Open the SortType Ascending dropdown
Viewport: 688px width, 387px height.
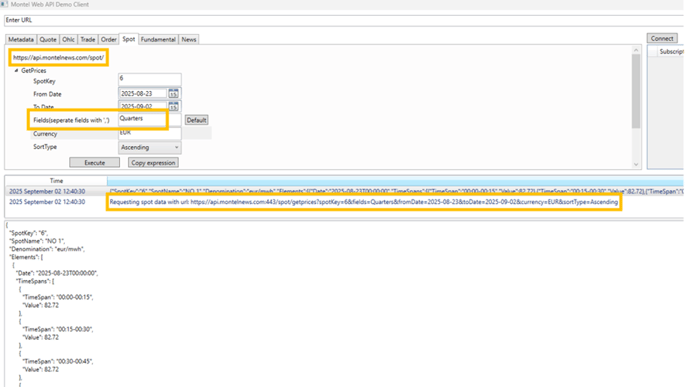(150, 147)
